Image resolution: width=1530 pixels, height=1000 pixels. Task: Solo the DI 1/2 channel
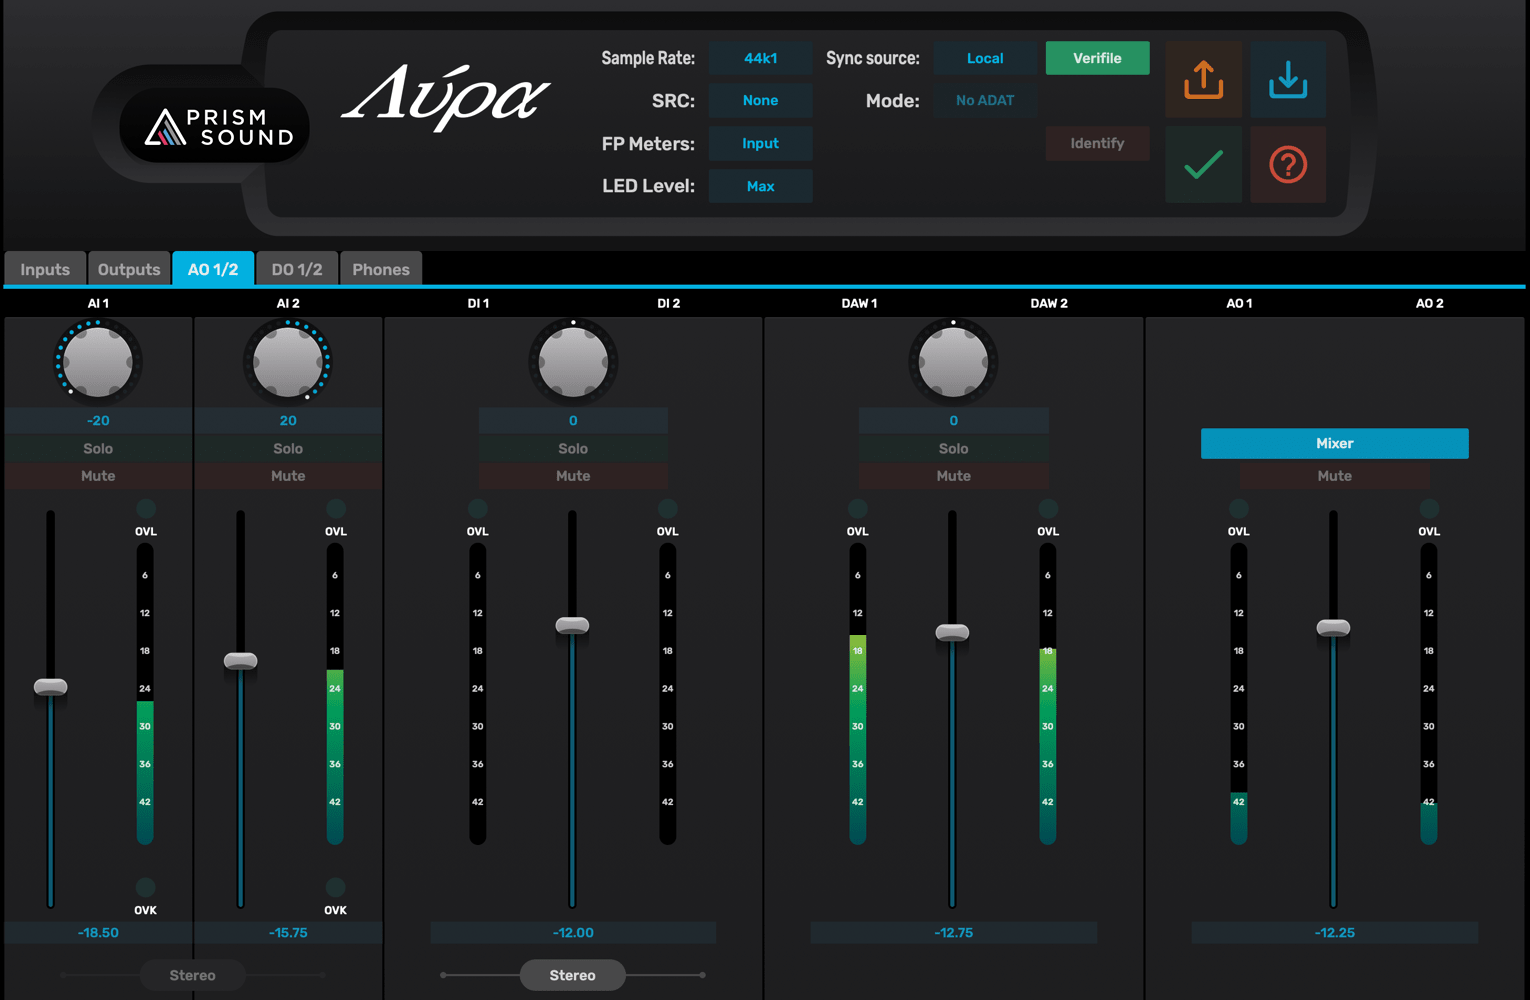(573, 448)
